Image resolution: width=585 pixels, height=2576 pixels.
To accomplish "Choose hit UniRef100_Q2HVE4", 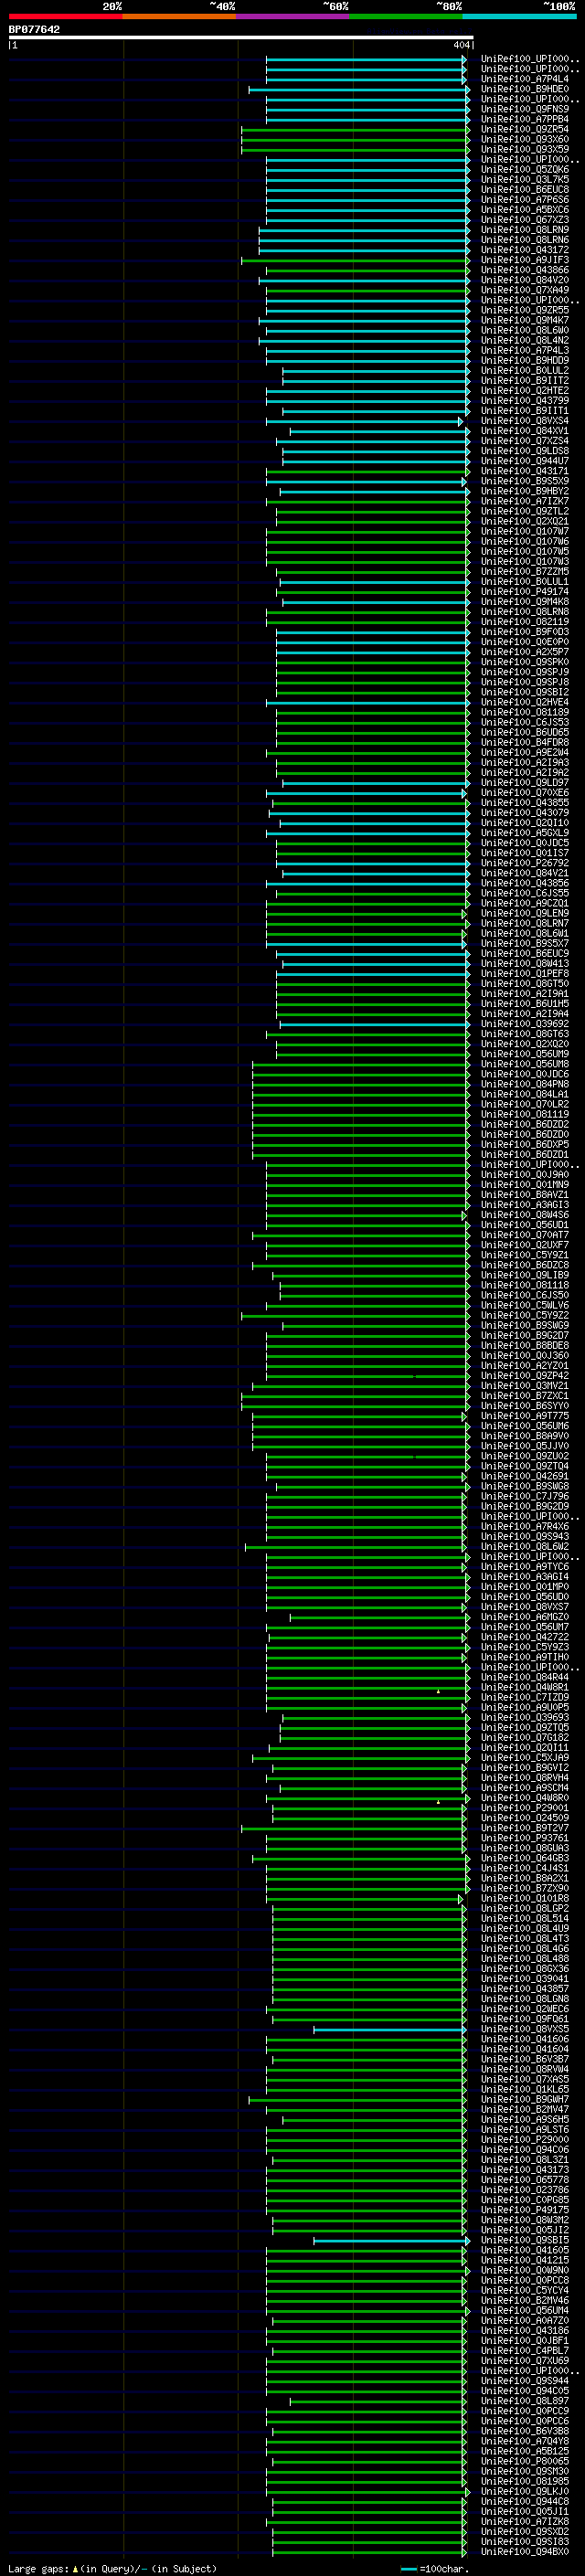I will point(524,702).
